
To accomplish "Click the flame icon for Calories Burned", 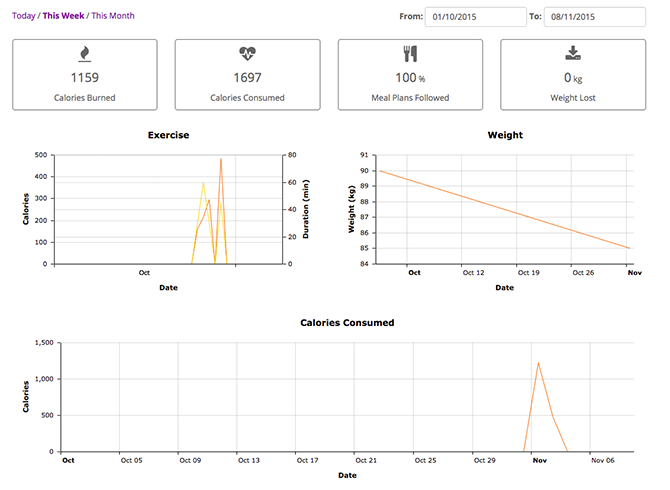I will (x=85, y=54).
